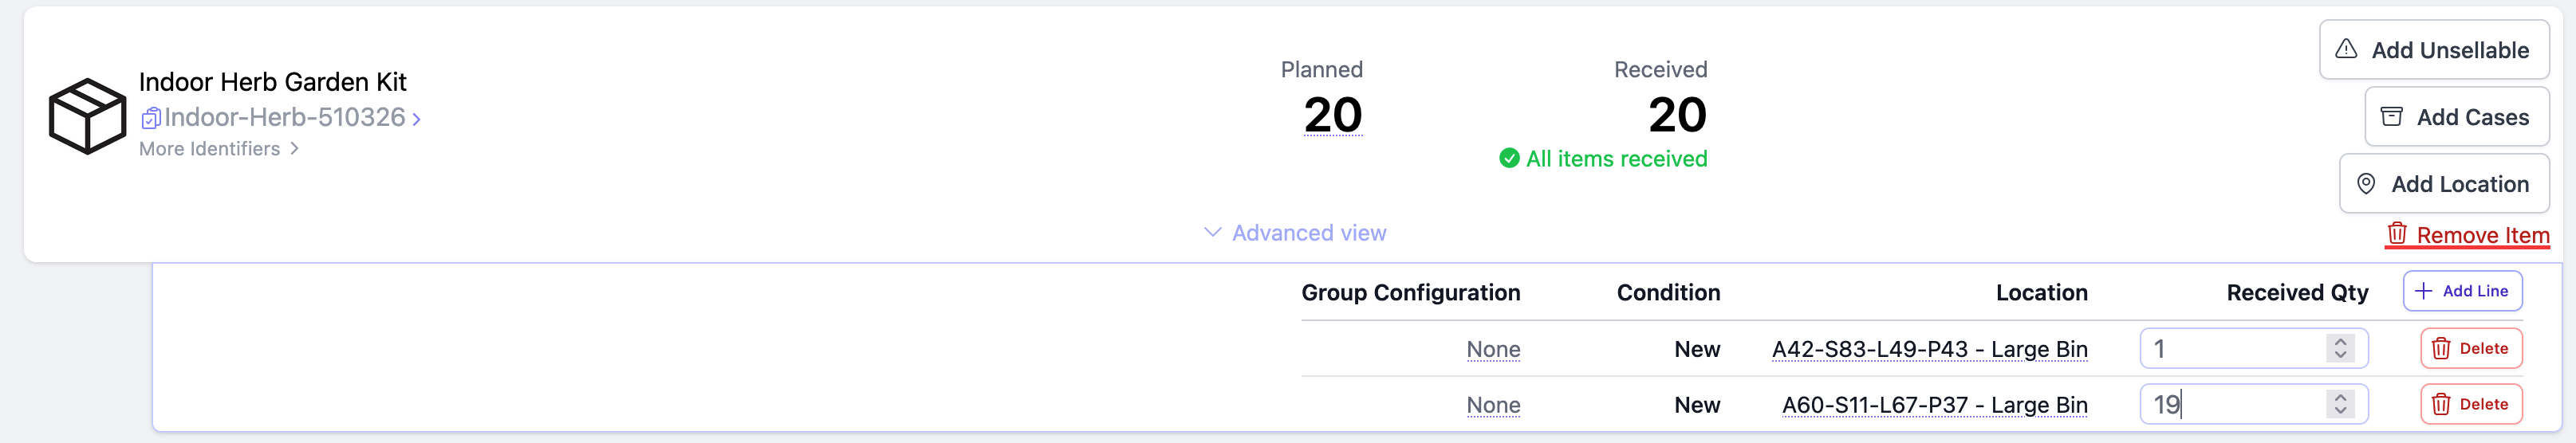Click the Received Qty field showing 1
Image resolution: width=2576 pixels, height=443 pixels.
coord(2230,348)
